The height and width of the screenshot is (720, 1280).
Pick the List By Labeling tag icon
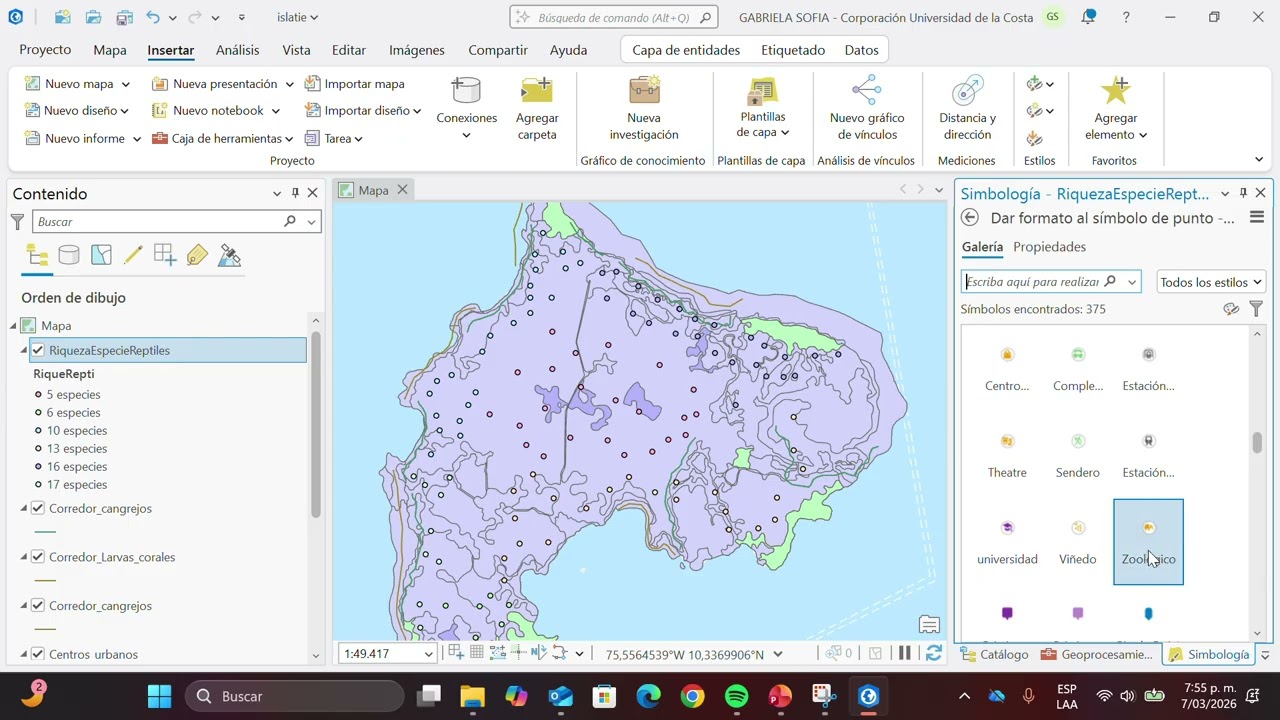197,255
